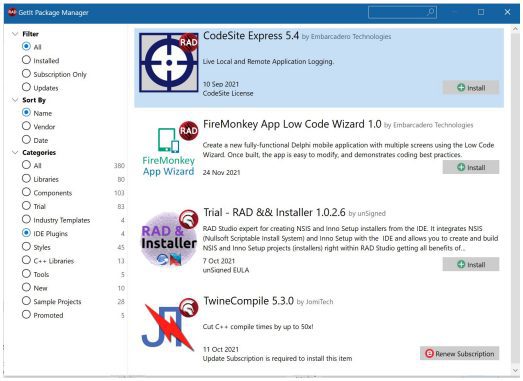Click the CodeSite Express 5.4 title
523x381 pixels.
(251, 35)
